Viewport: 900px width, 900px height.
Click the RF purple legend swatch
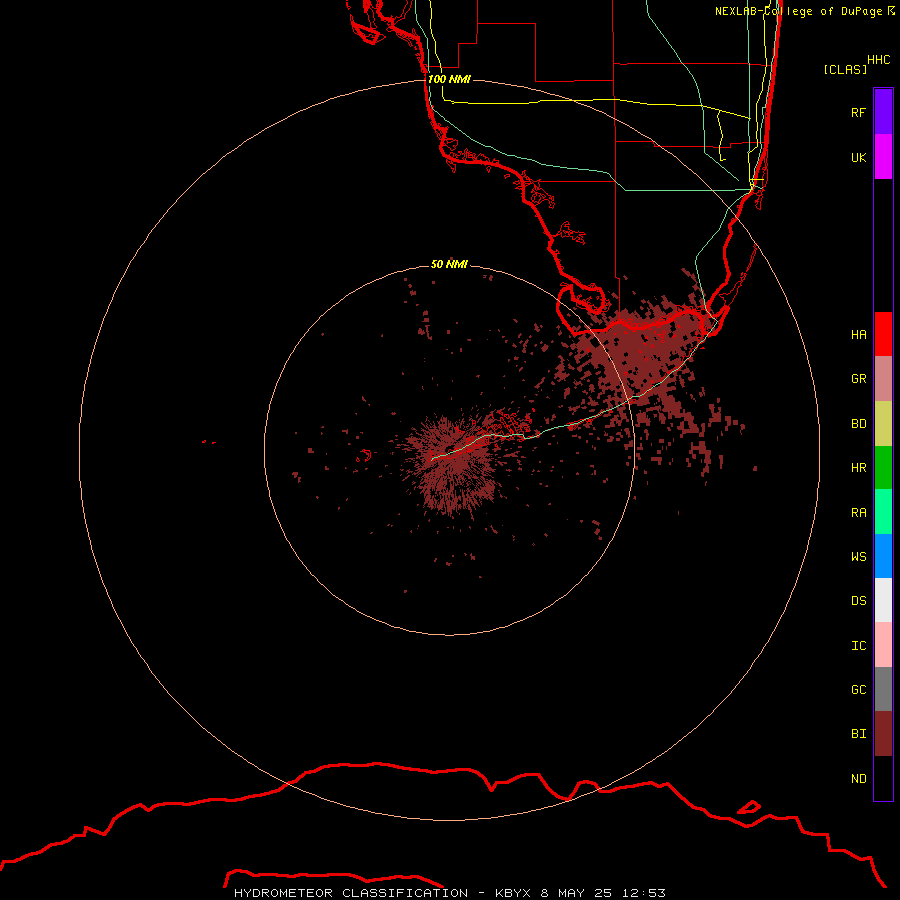point(883,112)
